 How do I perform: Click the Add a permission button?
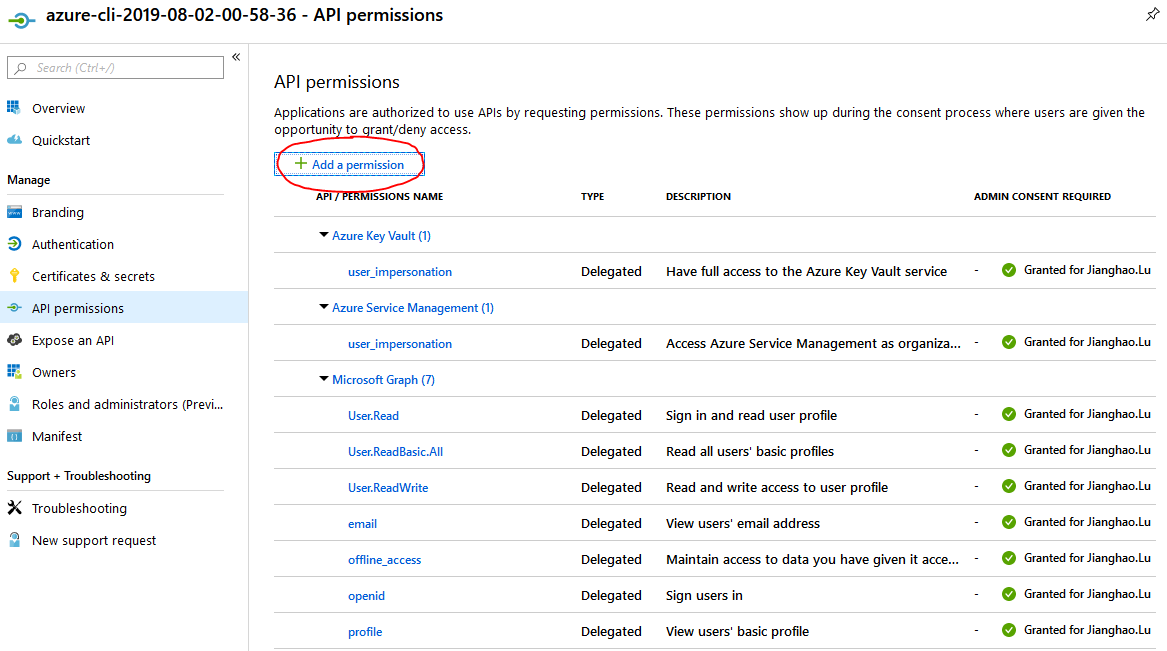[x=349, y=164]
